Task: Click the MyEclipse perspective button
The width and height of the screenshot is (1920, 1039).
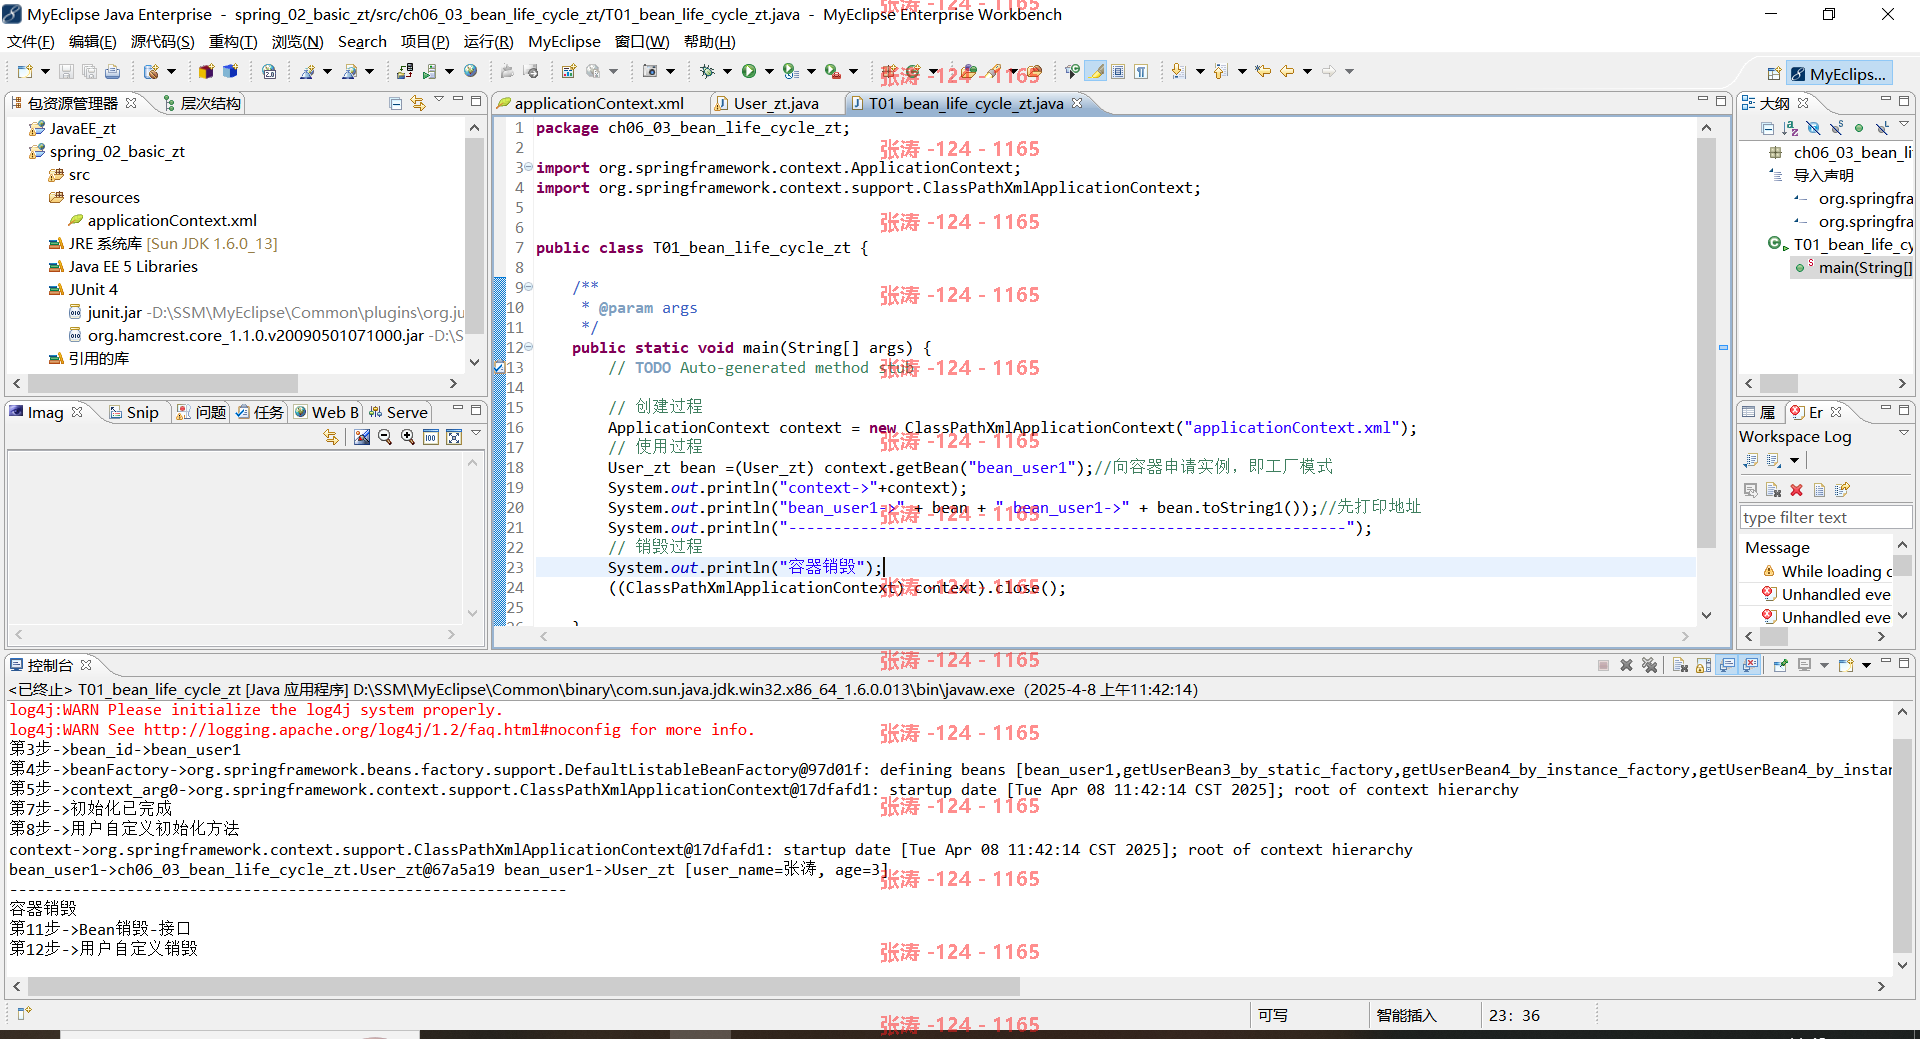Action: (1838, 74)
